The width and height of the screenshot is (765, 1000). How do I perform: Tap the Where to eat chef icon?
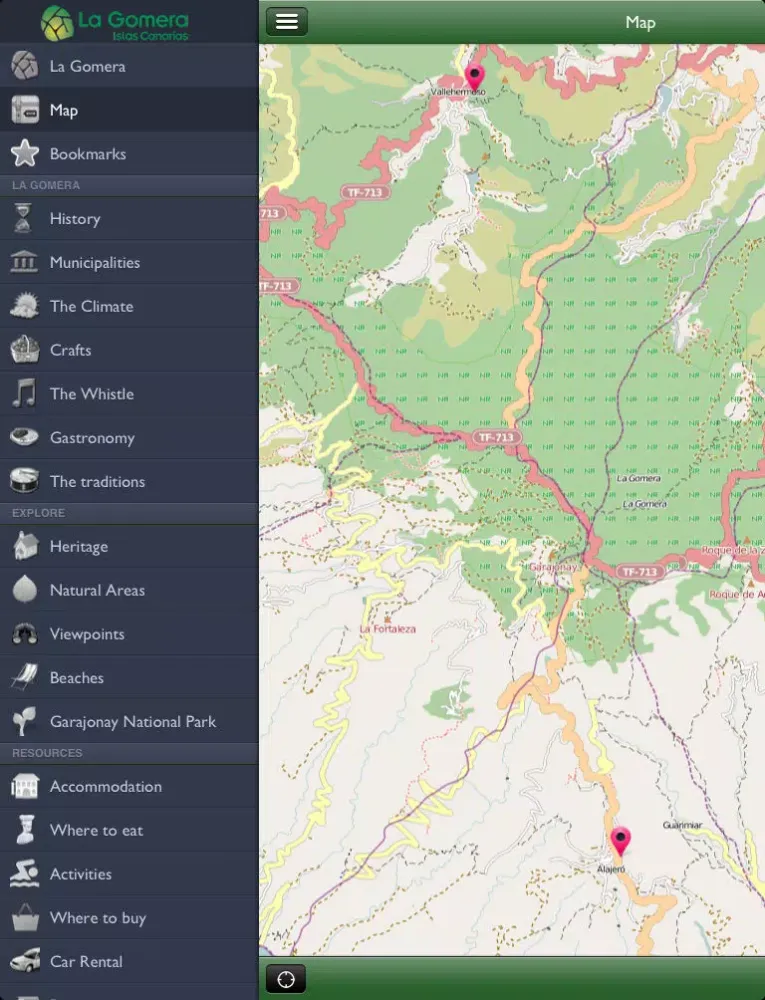[25, 830]
